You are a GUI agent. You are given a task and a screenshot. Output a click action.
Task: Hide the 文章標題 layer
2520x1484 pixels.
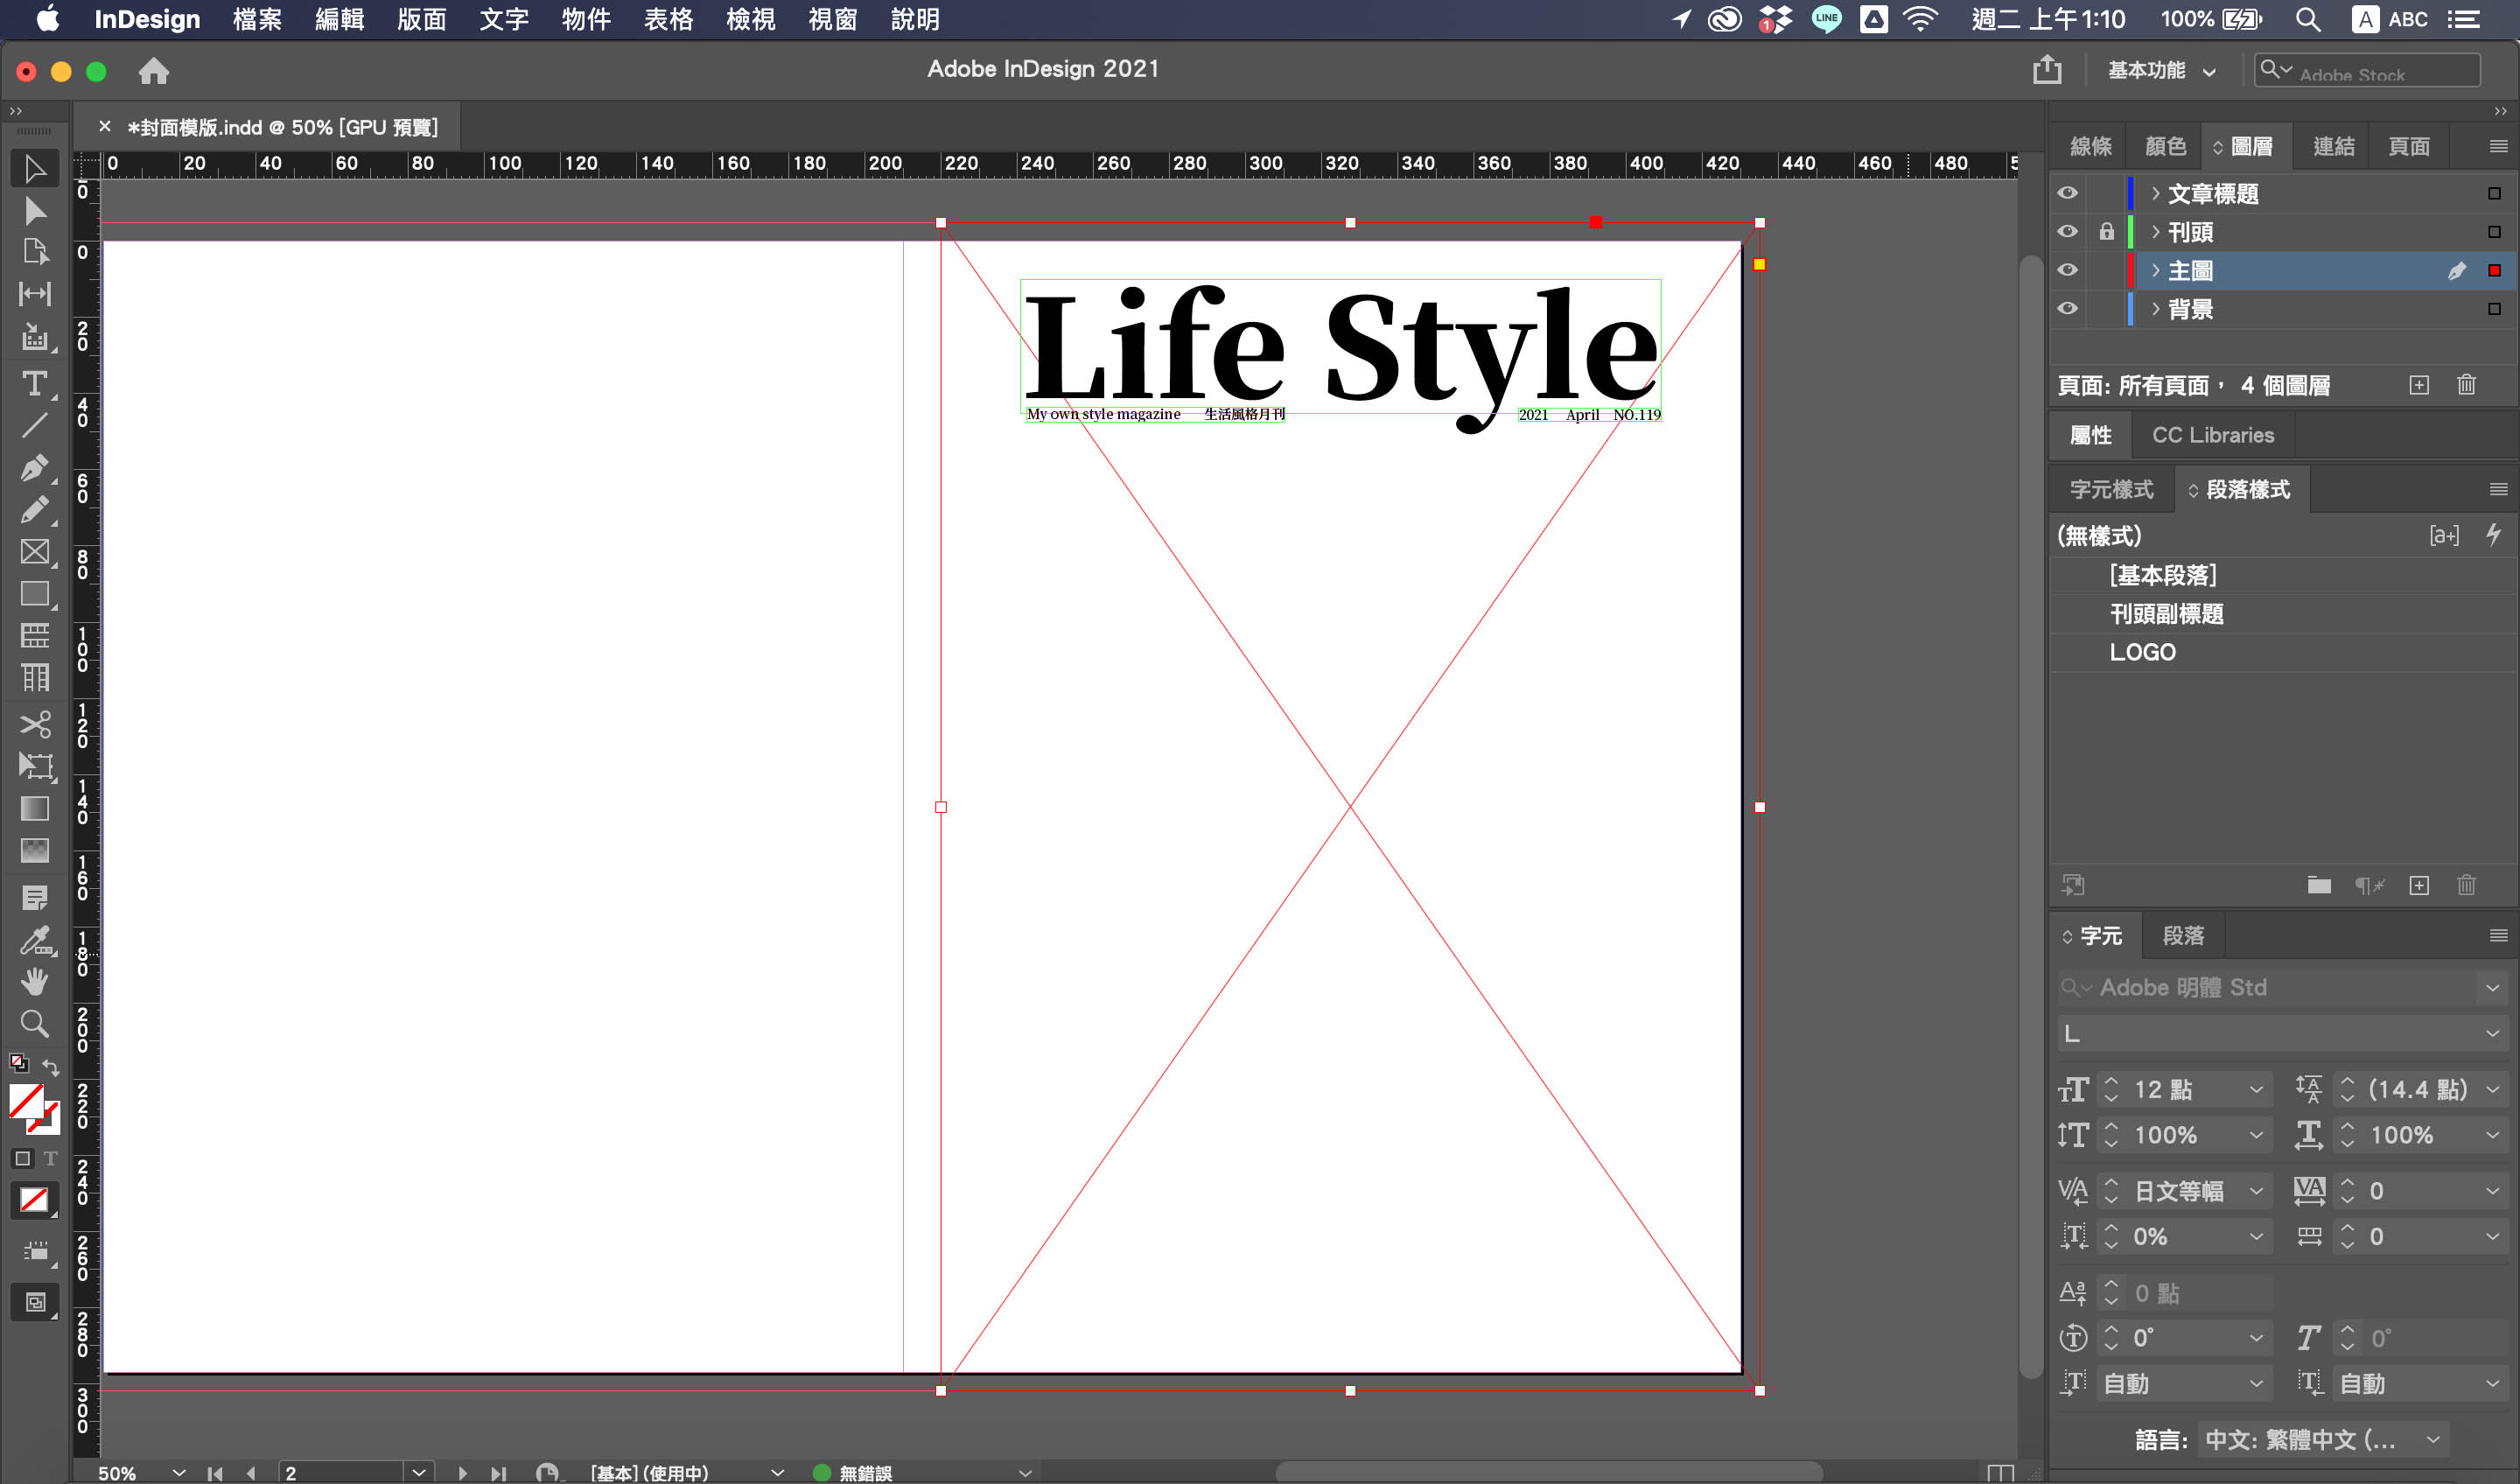[2067, 193]
